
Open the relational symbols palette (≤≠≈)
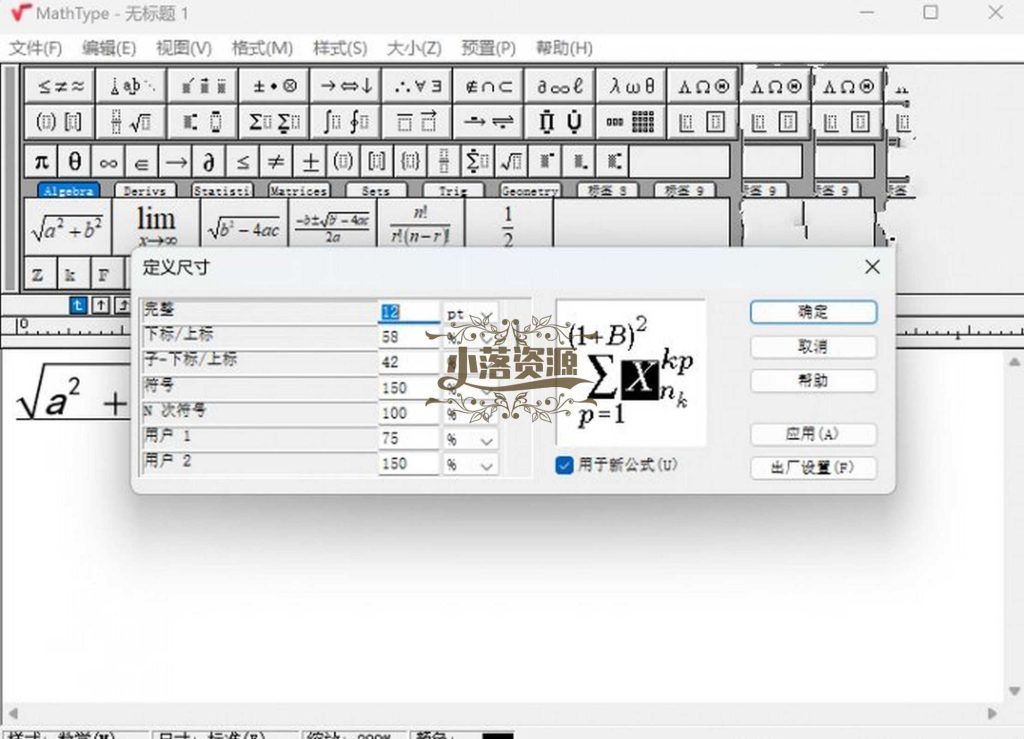point(60,86)
